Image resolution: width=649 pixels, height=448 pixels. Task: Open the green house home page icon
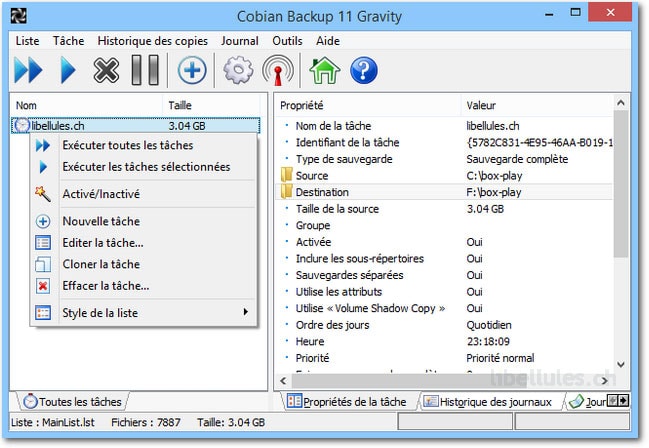(325, 70)
